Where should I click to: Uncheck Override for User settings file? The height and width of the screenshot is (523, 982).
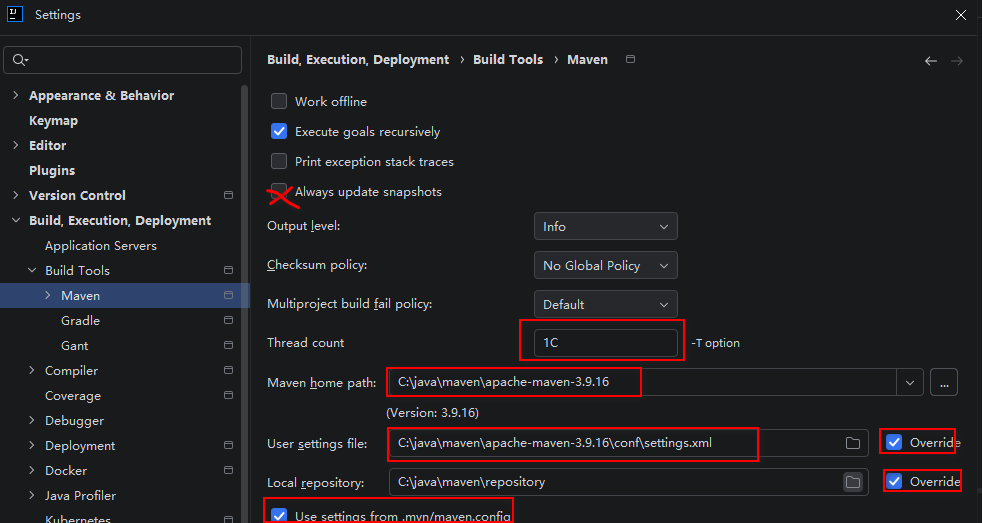[x=894, y=442]
